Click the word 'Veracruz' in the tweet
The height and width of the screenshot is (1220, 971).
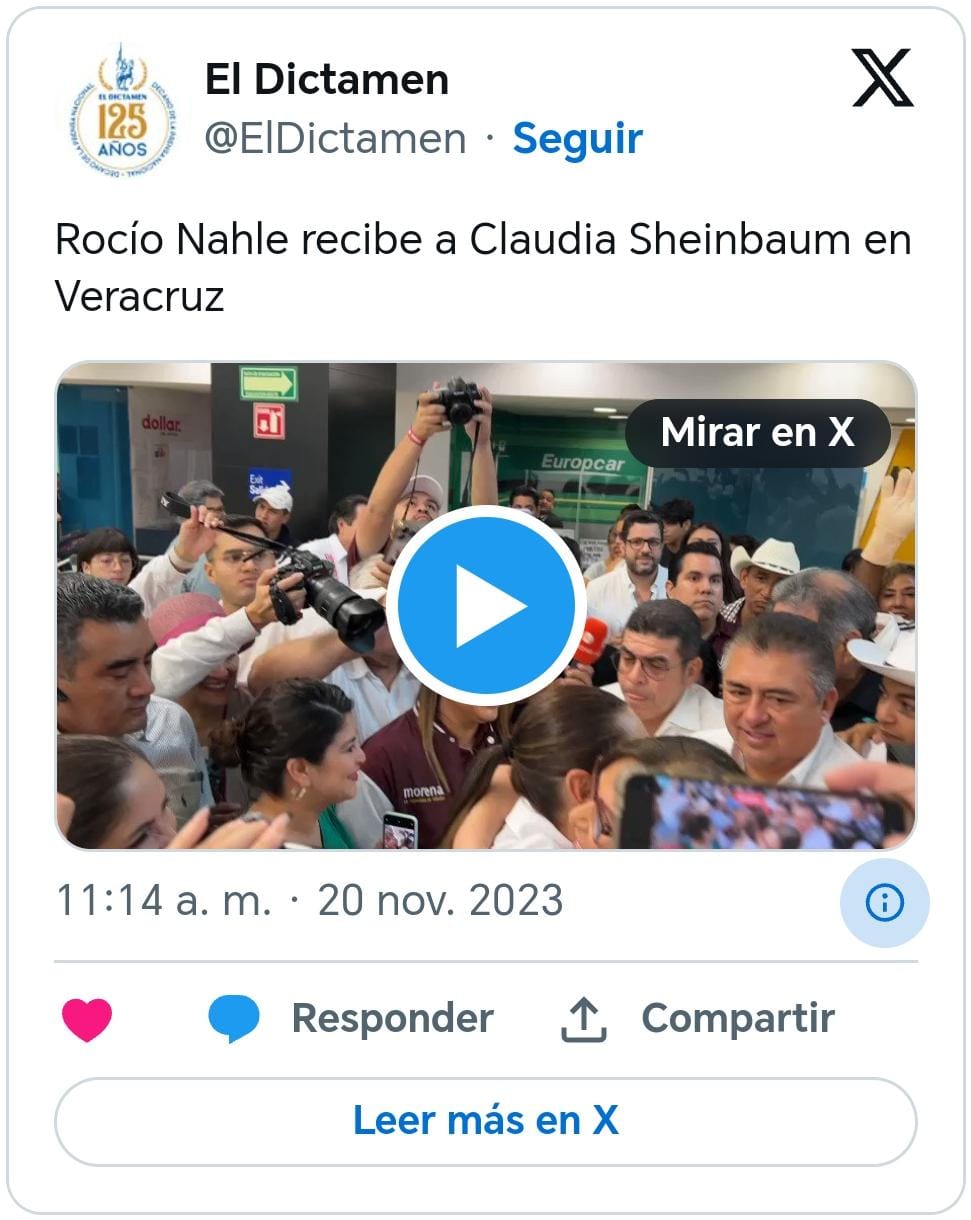coord(140,296)
